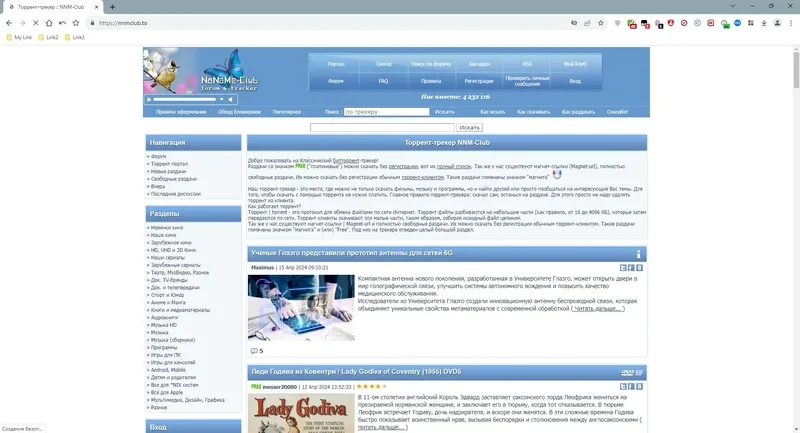Open the Вход header menu item
This screenshot has height=433, width=800.
pyautogui.click(x=575, y=81)
